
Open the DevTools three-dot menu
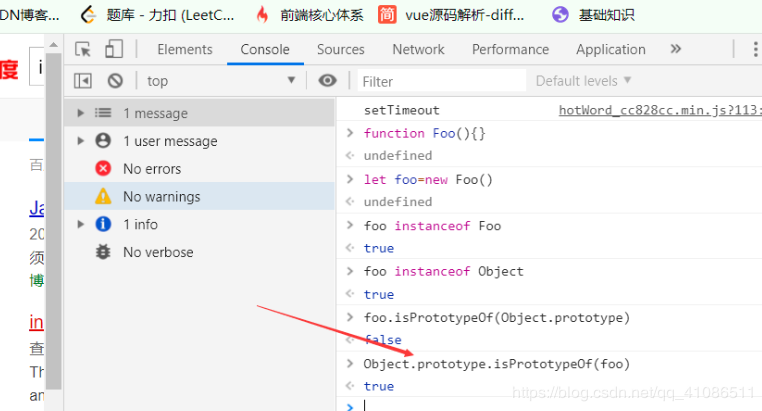755,49
